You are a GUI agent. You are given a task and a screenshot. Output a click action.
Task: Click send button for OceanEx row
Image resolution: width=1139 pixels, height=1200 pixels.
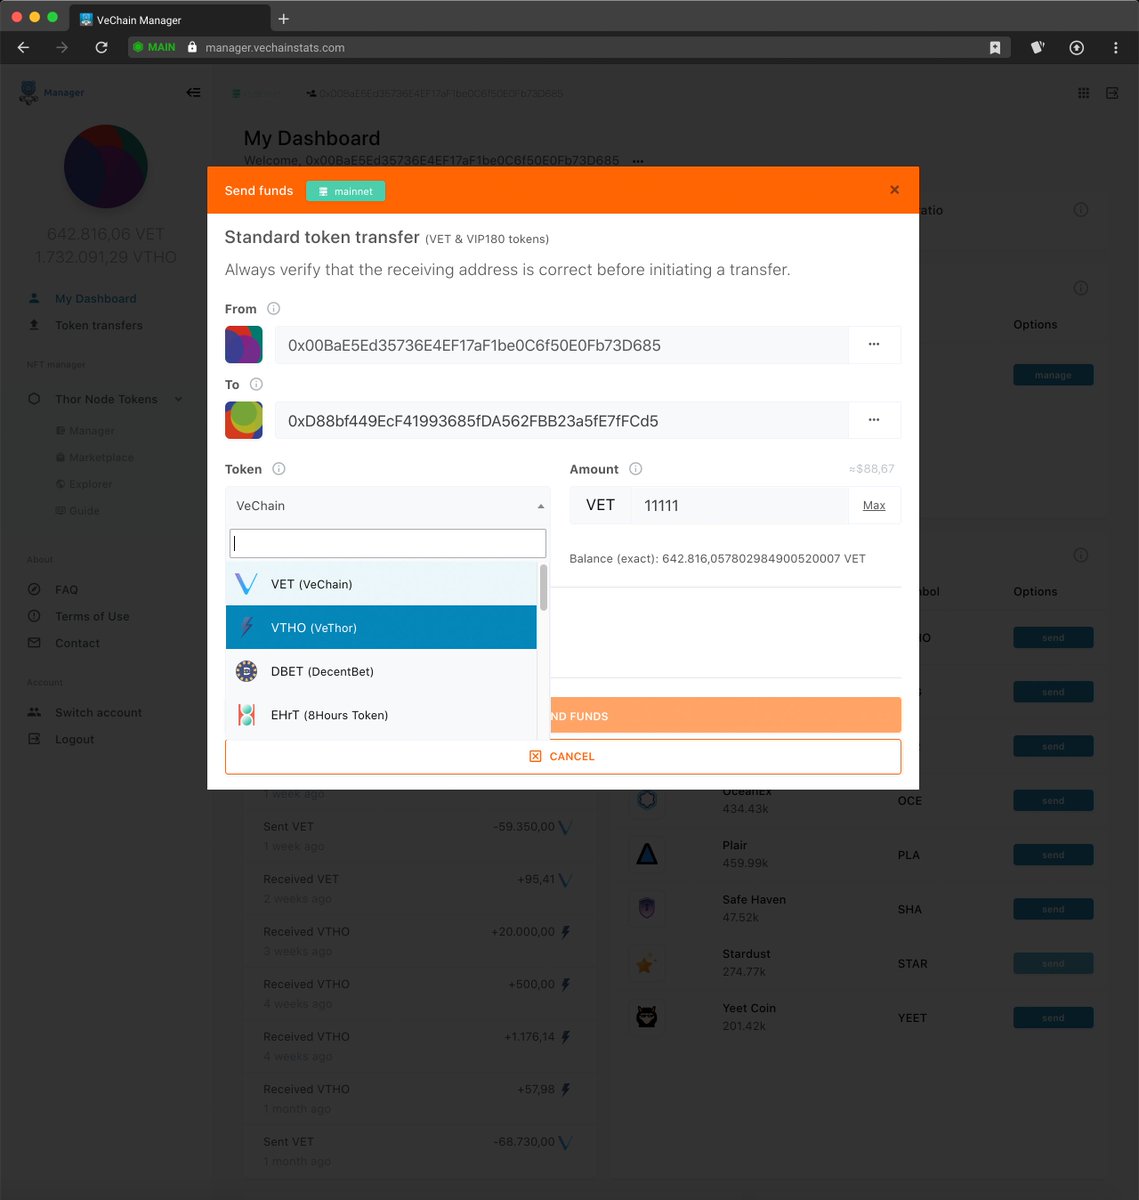pyautogui.click(x=1053, y=801)
